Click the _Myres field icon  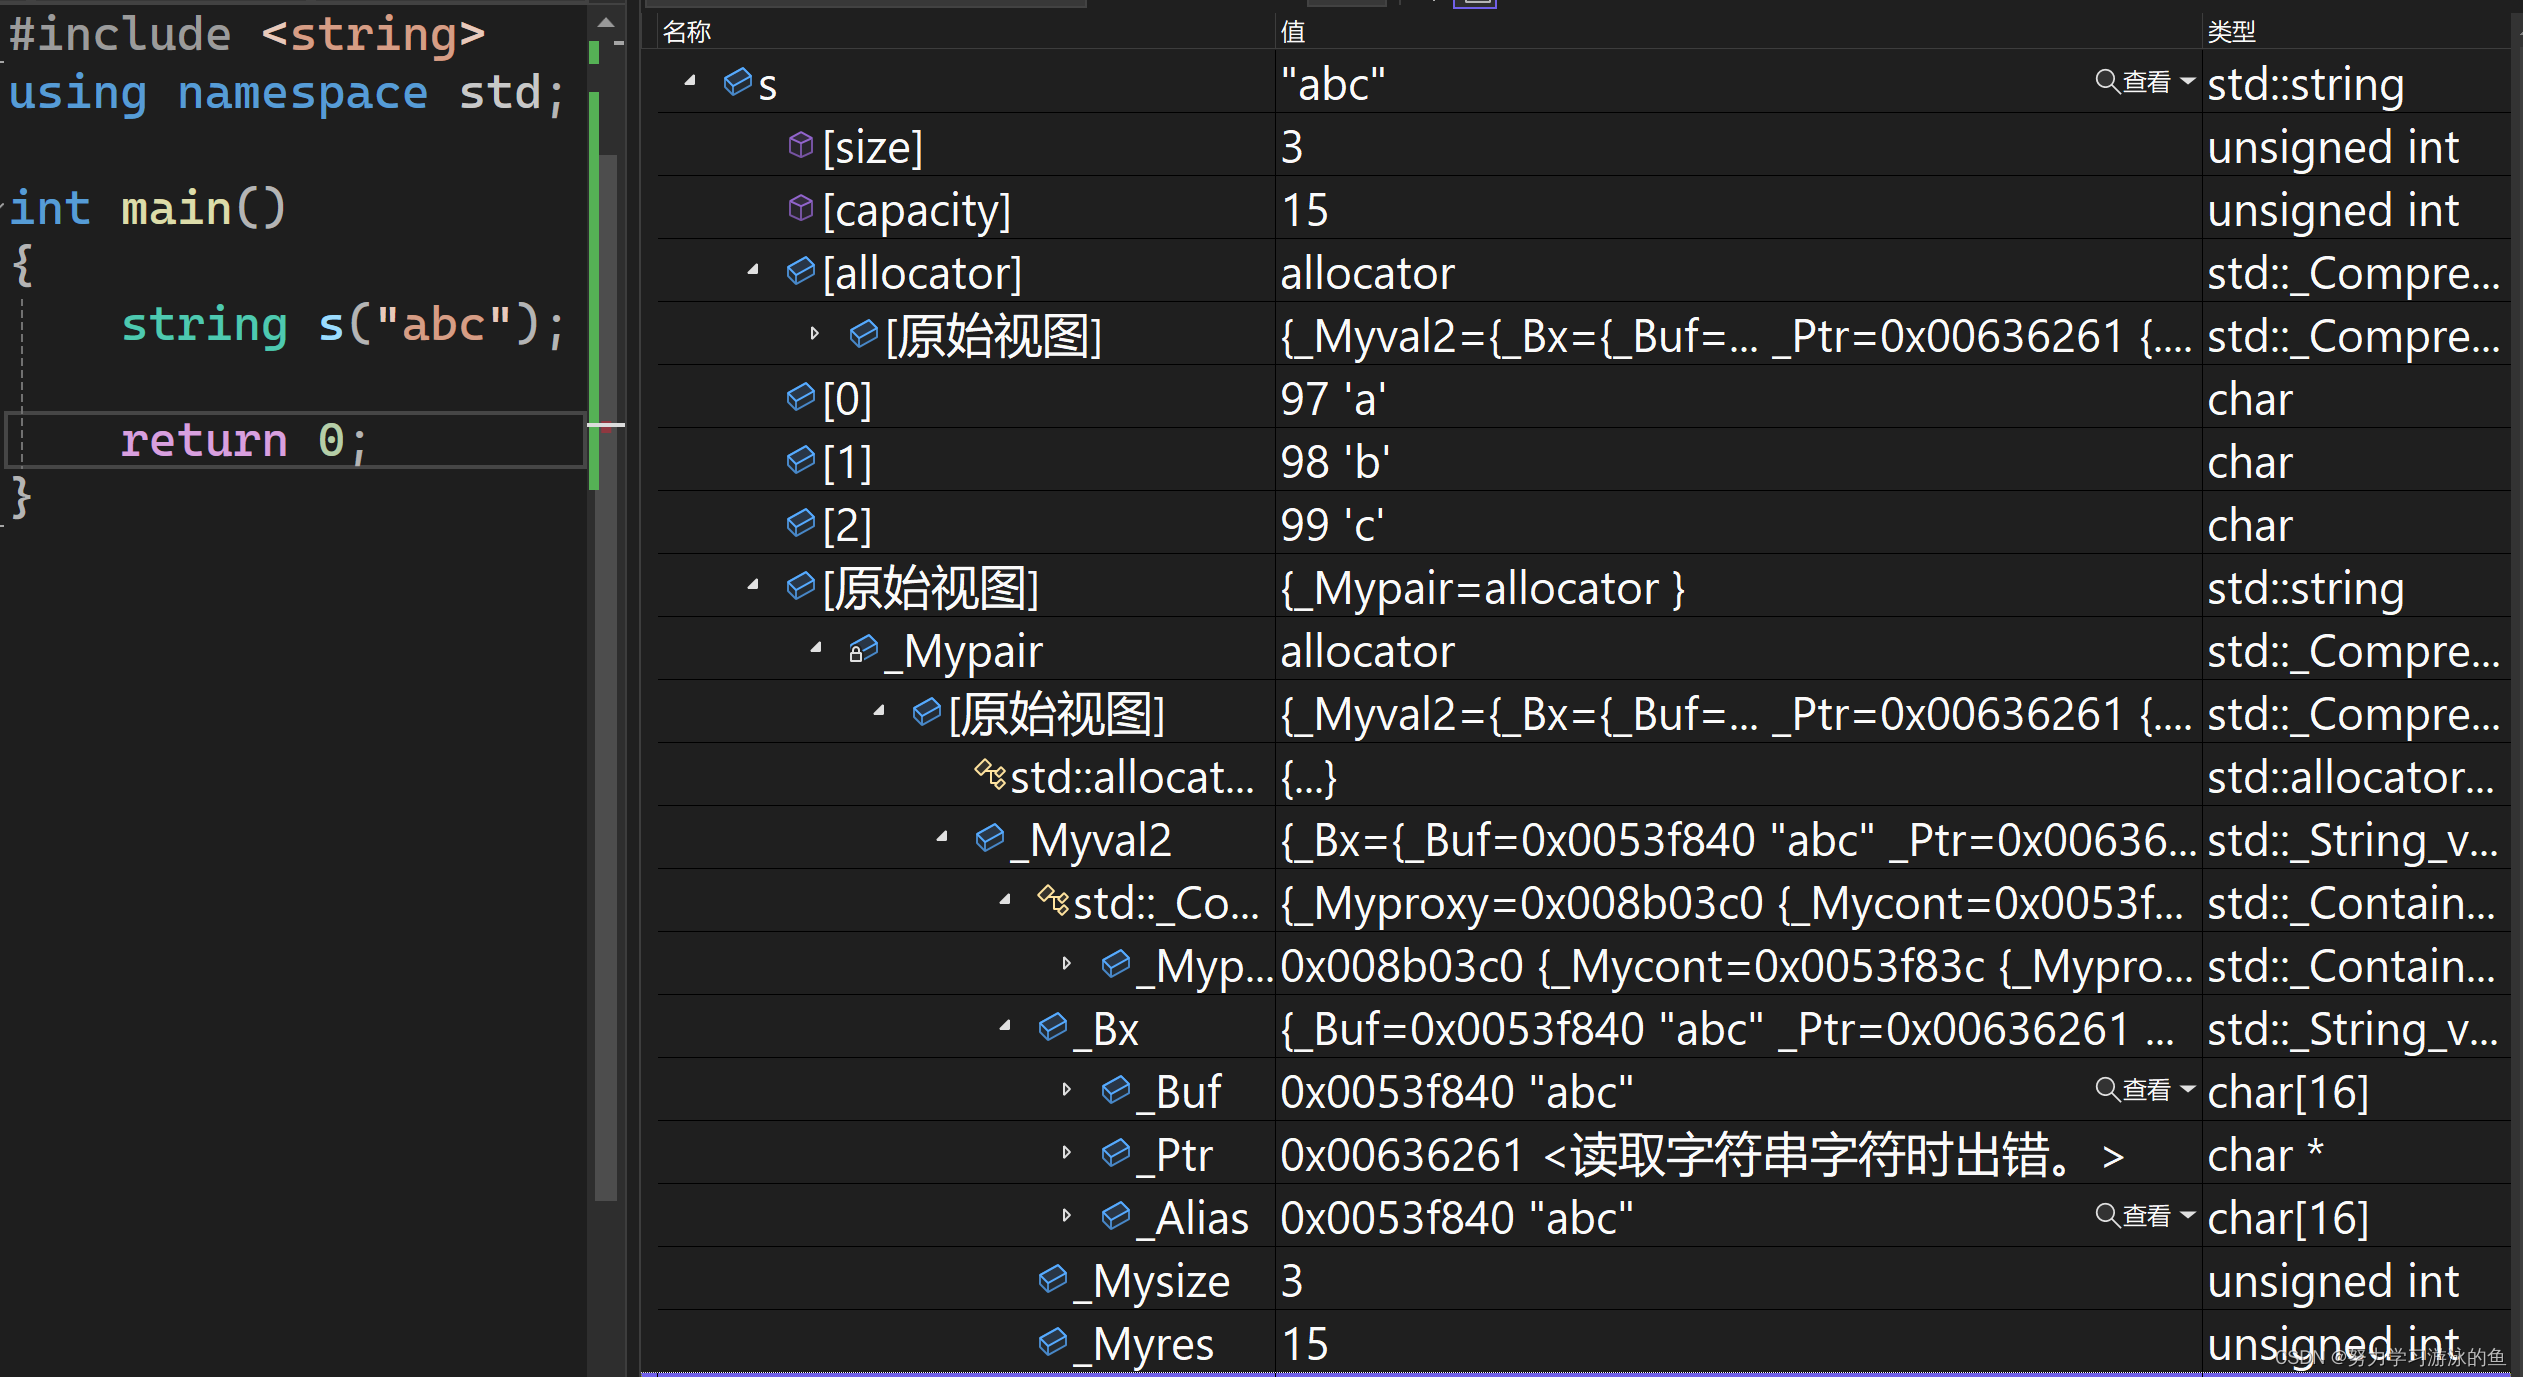(1053, 1342)
